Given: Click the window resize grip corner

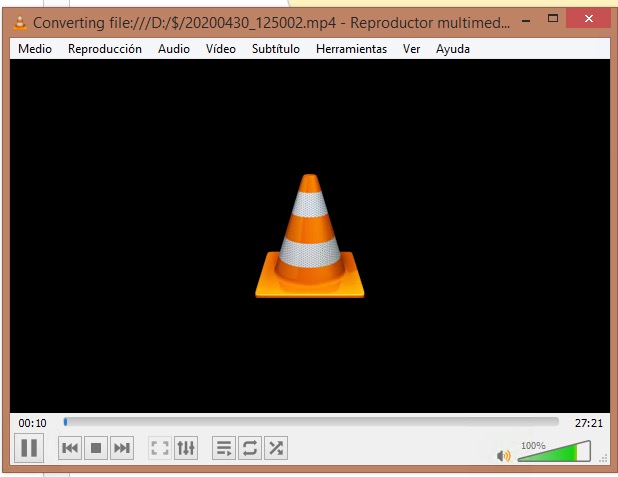Looking at the screenshot, I should [603, 458].
